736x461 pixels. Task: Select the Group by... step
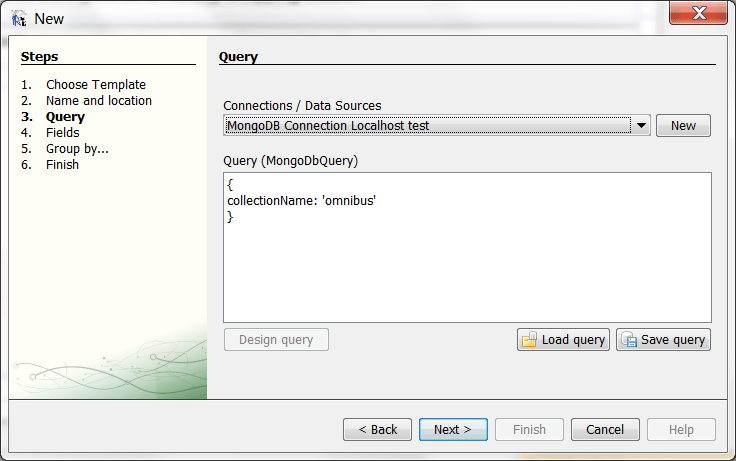coord(77,148)
